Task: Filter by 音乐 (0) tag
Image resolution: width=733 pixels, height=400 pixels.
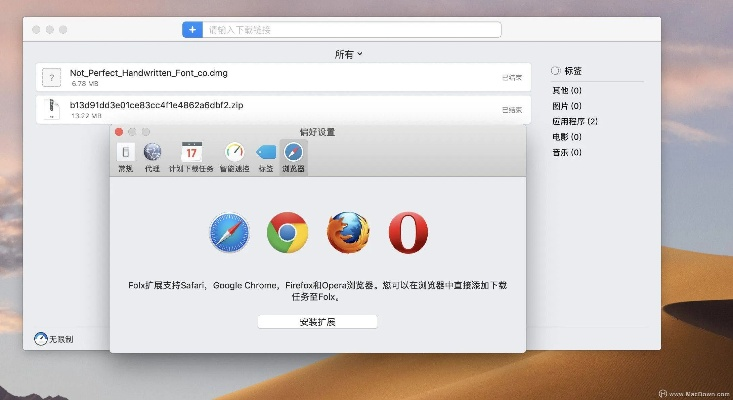Action: (567, 152)
